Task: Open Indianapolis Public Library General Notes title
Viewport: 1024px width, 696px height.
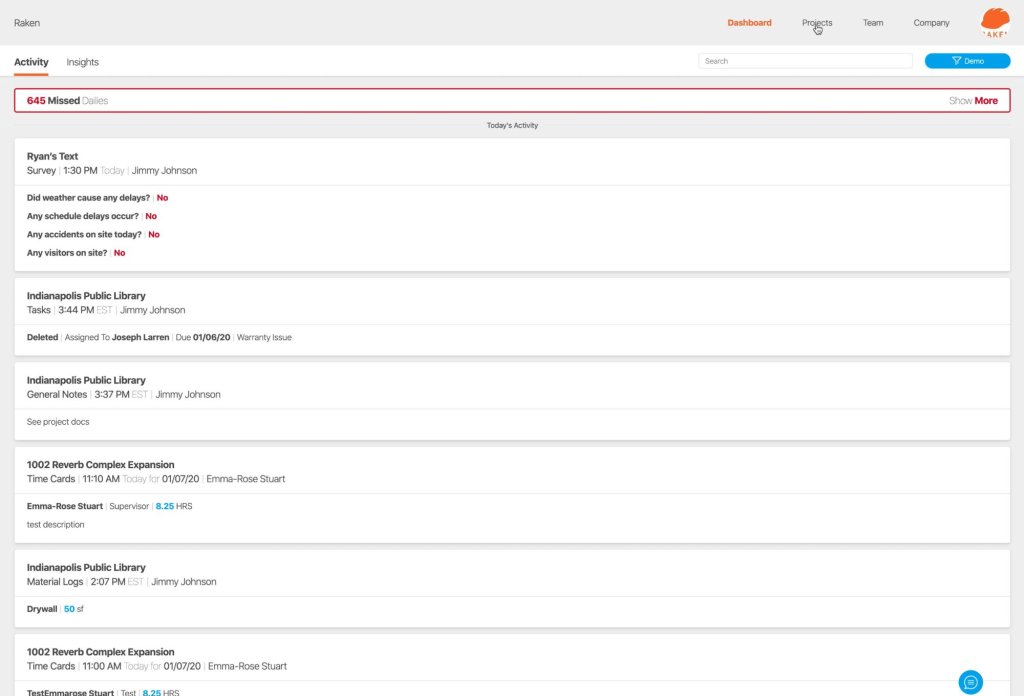Action: [x=86, y=380]
